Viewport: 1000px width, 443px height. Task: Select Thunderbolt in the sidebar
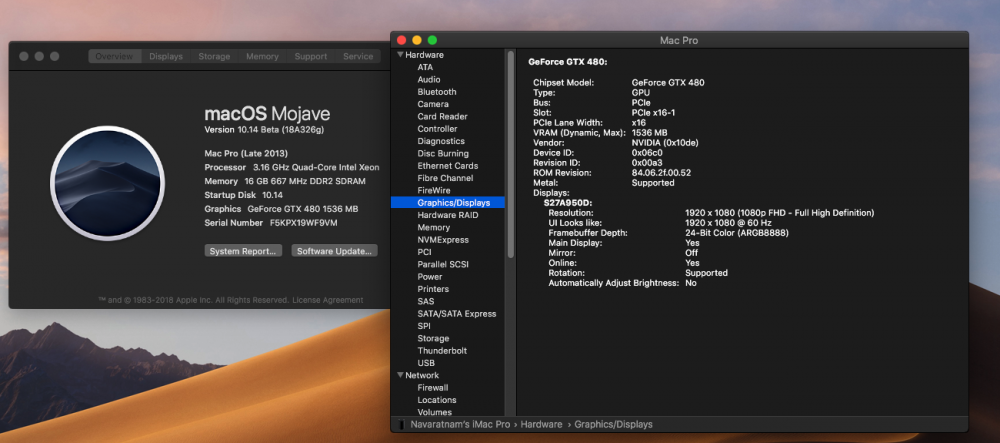[x=442, y=351]
